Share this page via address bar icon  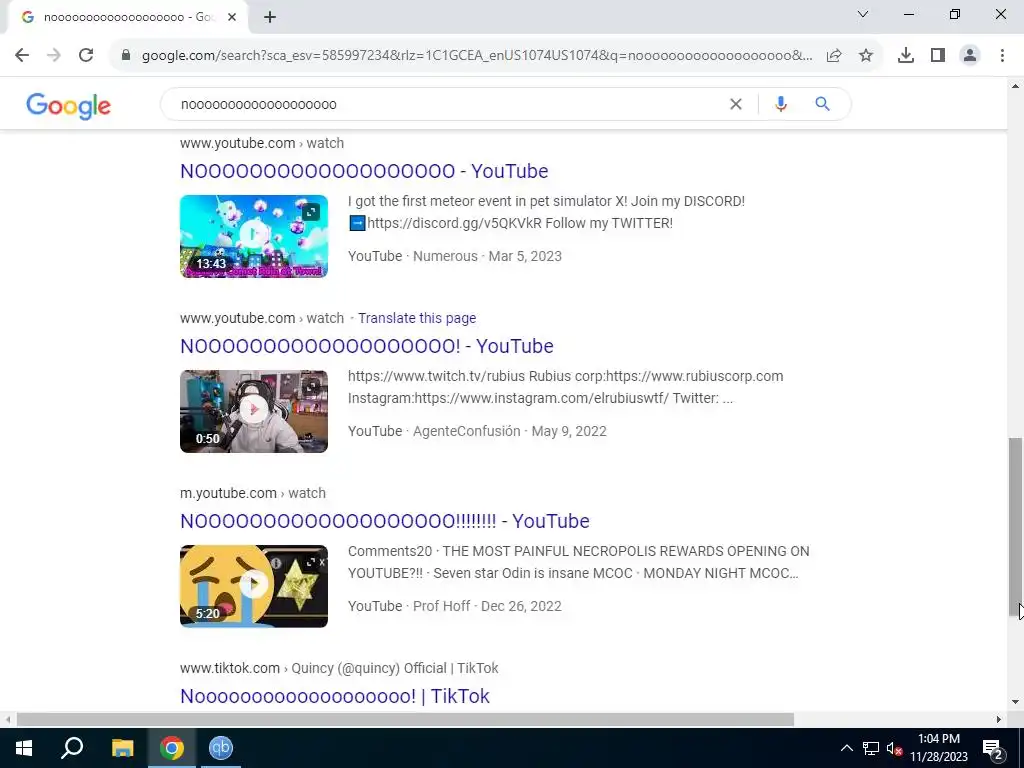click(834, 56)
